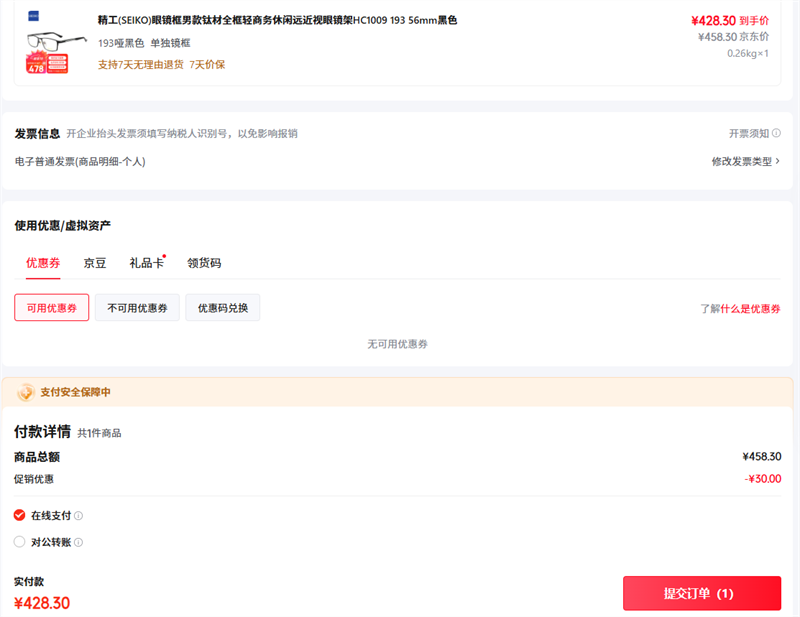Screen dimensions: 800x617
Task: Open the 什么是优惠券 help link
Action: coord(750,309)
